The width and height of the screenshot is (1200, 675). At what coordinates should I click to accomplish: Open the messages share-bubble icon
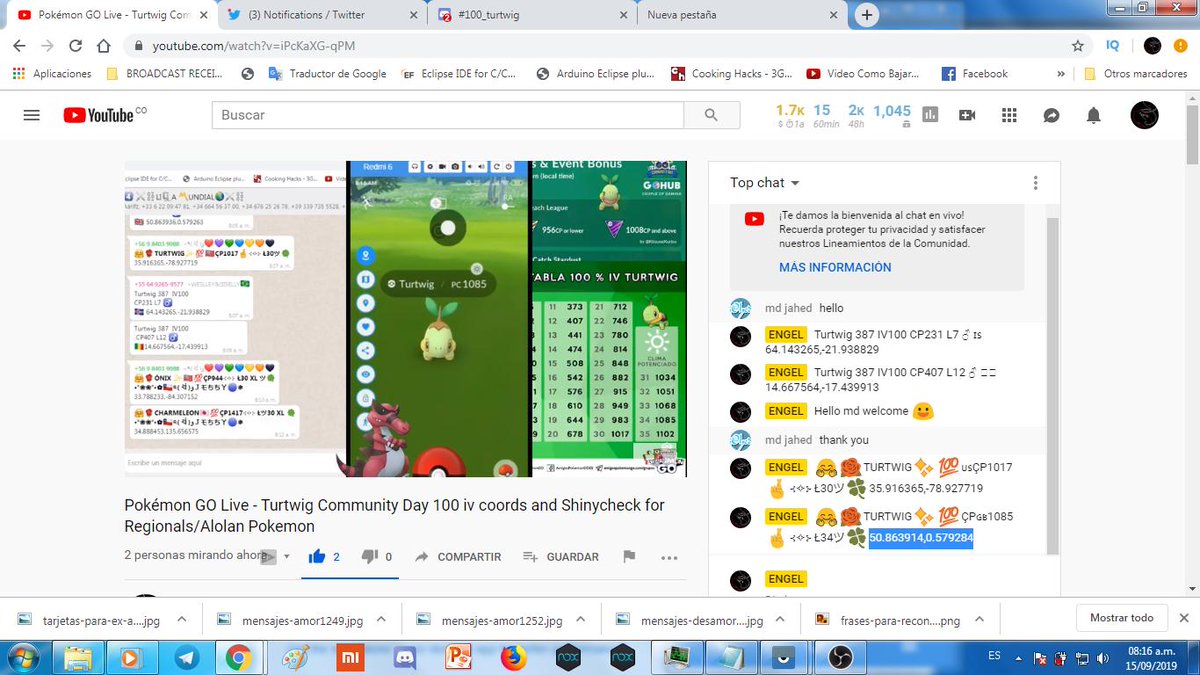point(1051,115)
